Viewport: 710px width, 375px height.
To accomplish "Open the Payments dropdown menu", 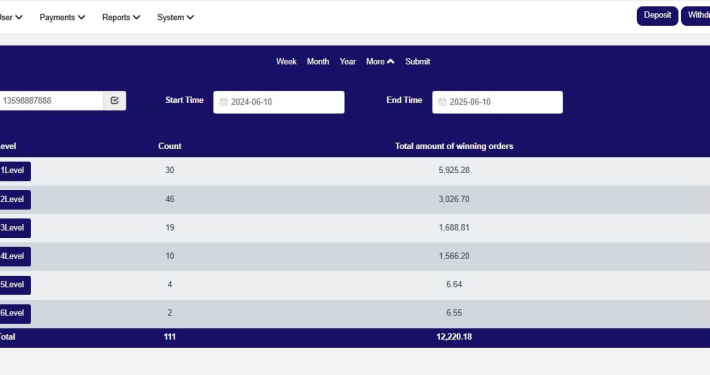I will [62, 17].
